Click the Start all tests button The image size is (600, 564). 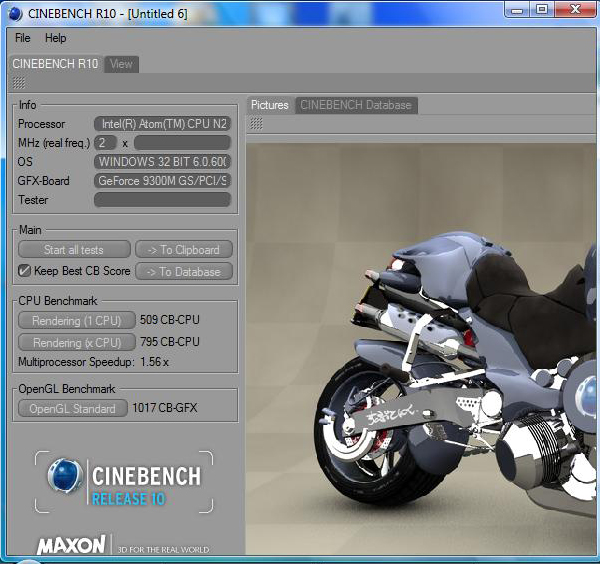74,249
